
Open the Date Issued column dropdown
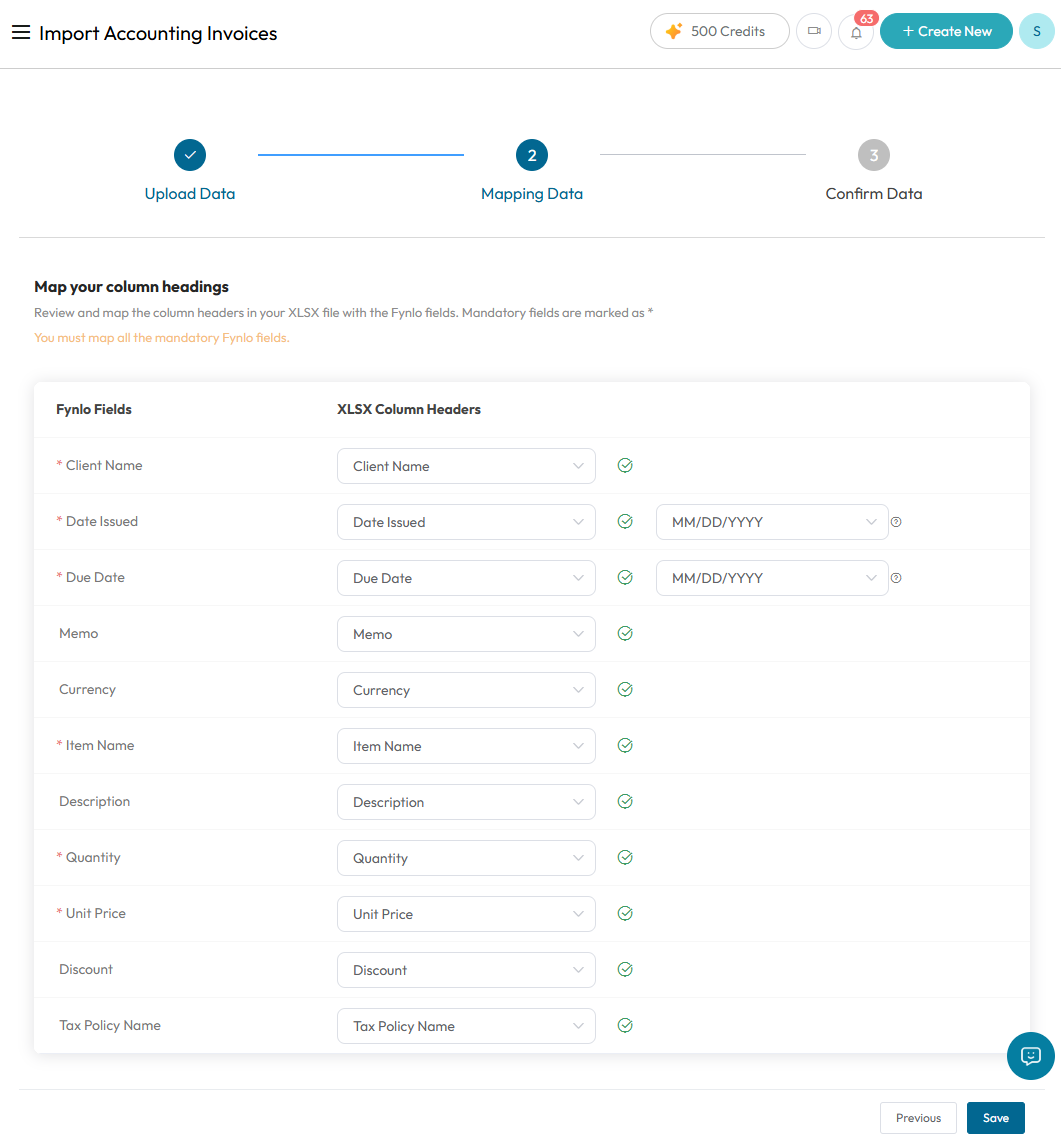point(466,522)
